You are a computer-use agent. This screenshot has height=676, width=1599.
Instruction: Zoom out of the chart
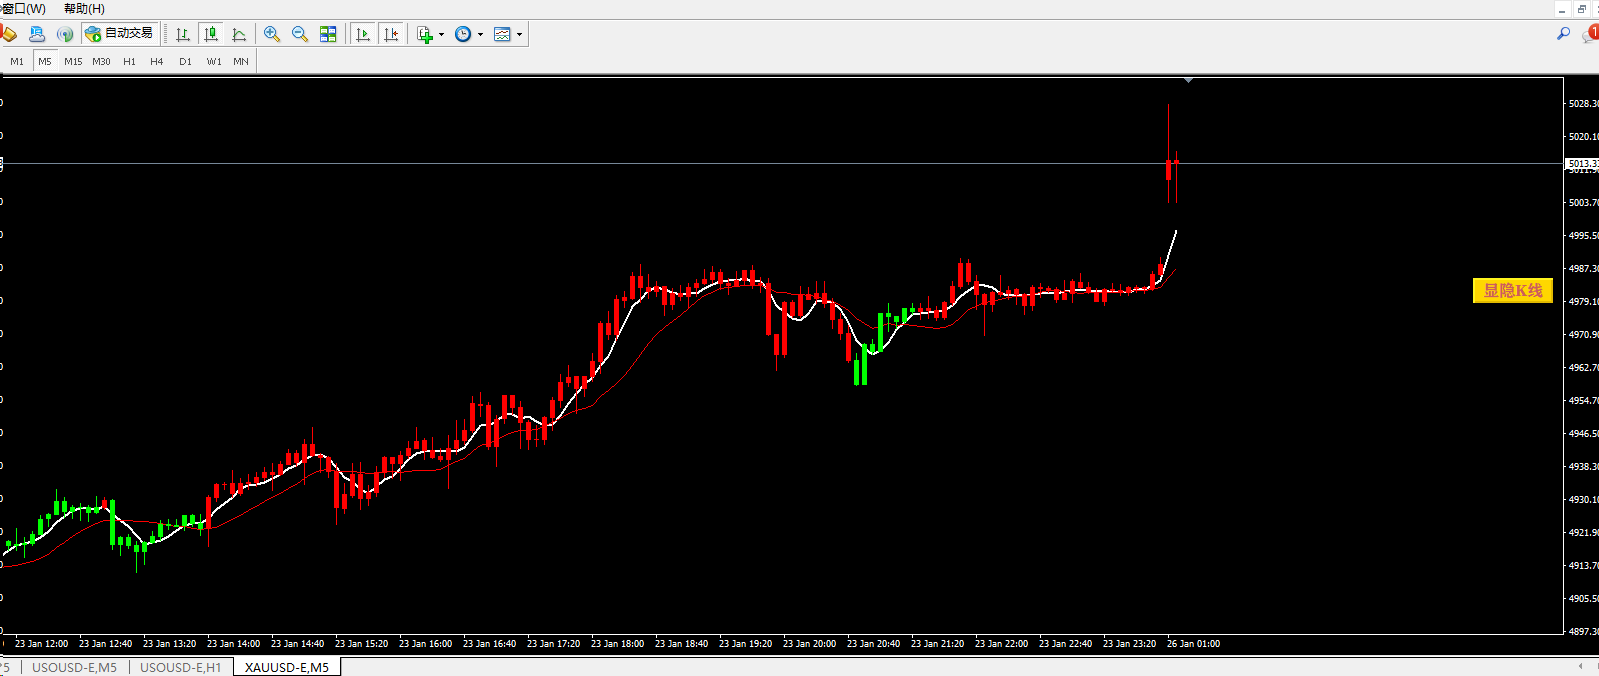tap(300, 34)
